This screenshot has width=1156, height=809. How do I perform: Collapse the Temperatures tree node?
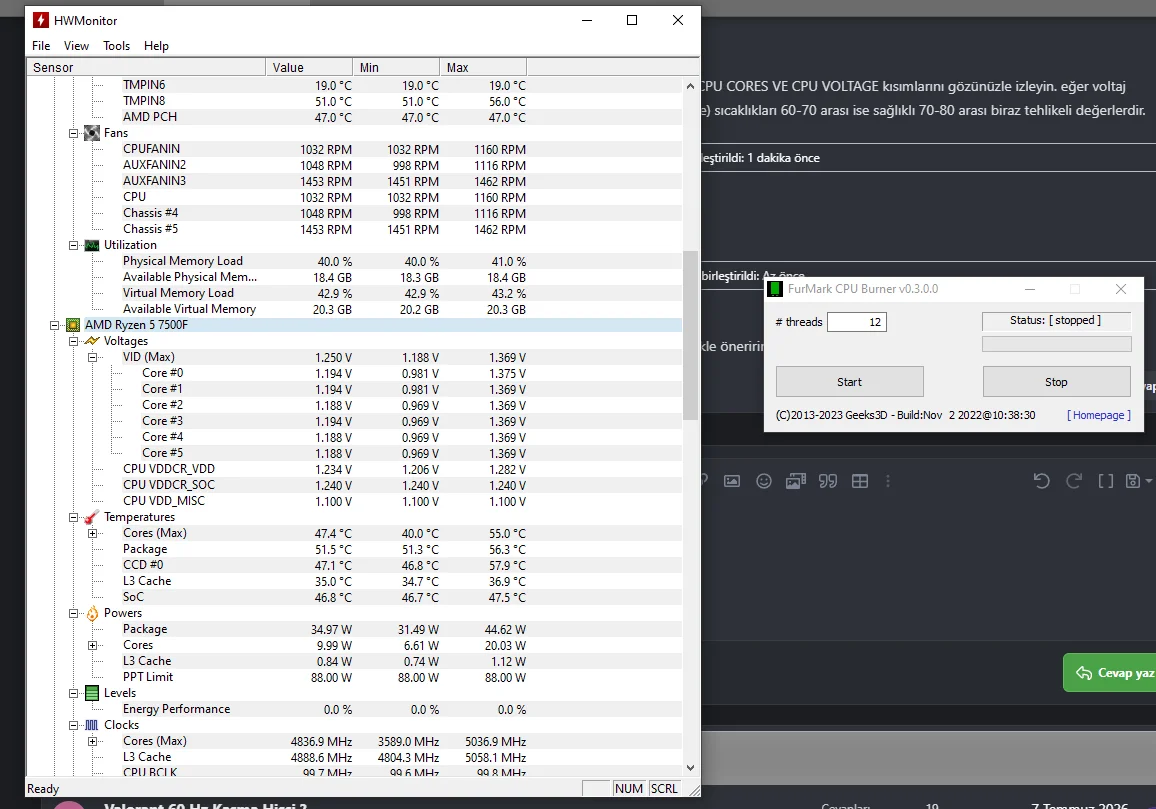click(x=73, y=518)
